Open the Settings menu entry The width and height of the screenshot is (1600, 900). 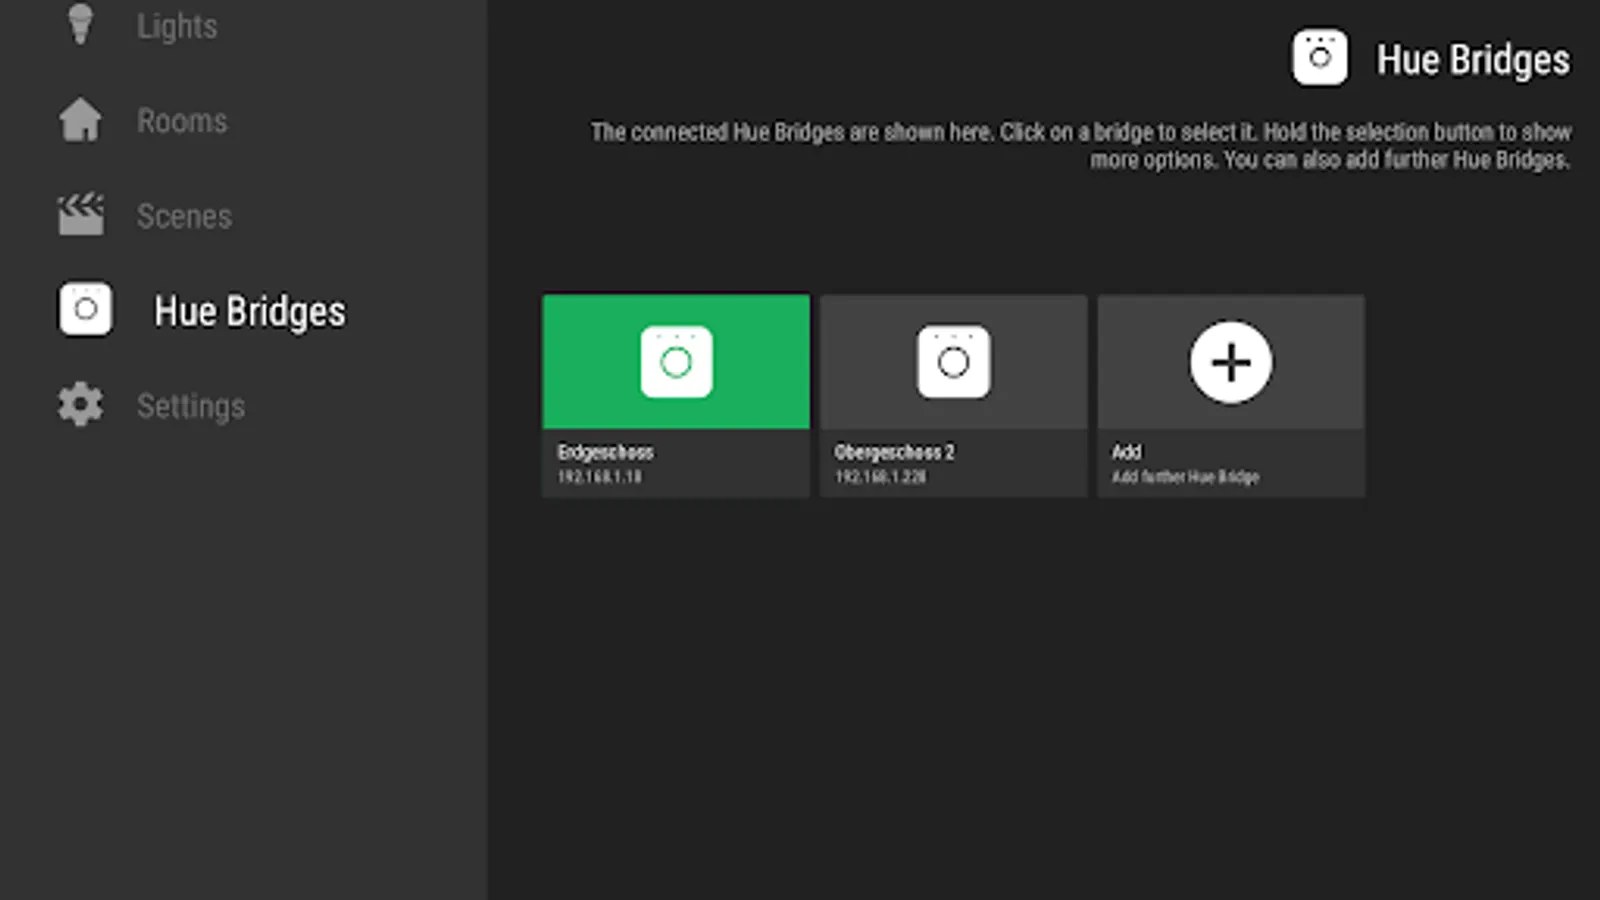[191, 406]
